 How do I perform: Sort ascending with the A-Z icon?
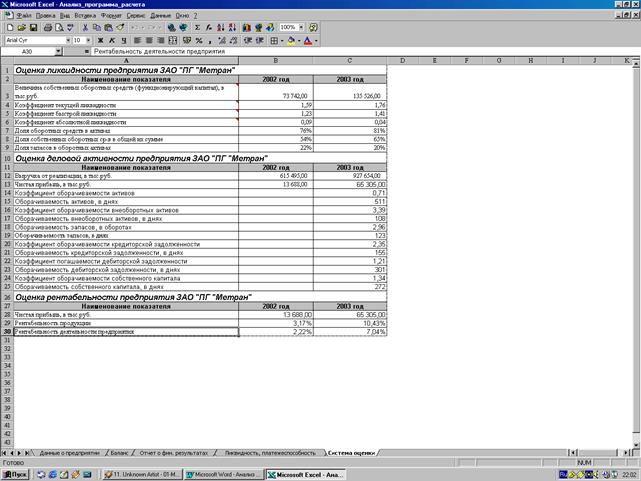pyautogui.click(x=221, y=27)
